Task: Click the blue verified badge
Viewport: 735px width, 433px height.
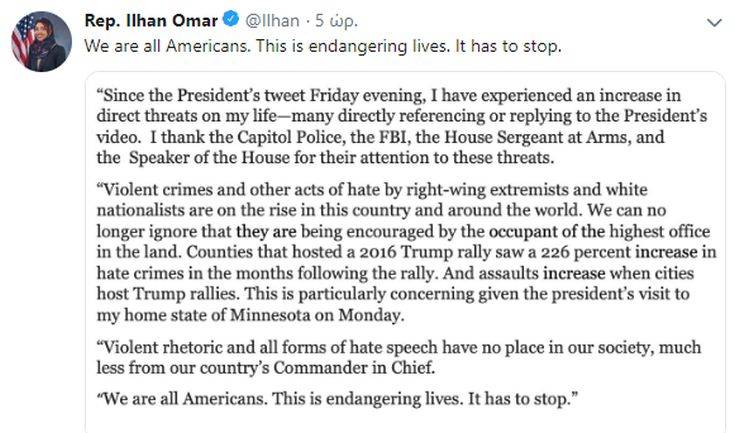Action: [228, 20]
